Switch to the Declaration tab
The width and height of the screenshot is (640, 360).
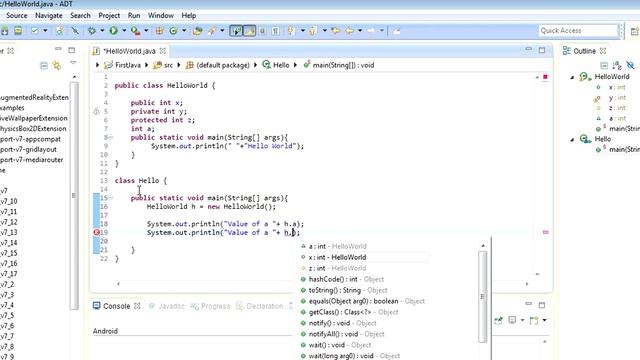click(x=260, y=306)
